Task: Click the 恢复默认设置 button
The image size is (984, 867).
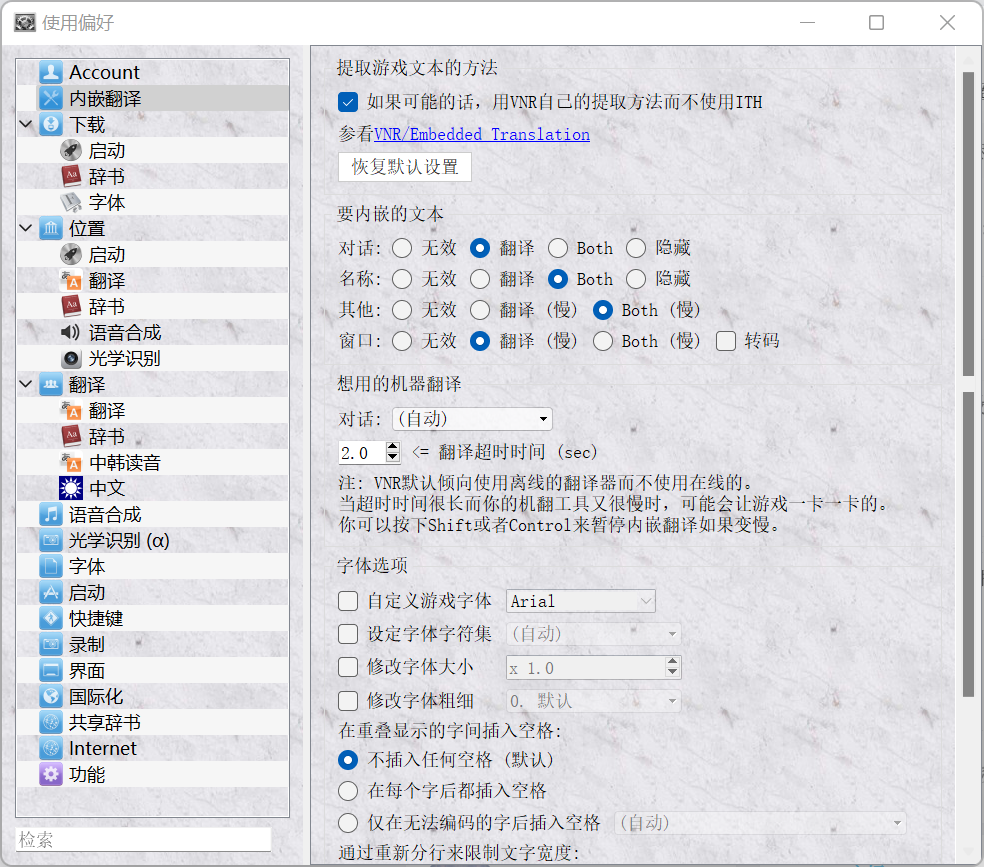Action: [405, 167]
